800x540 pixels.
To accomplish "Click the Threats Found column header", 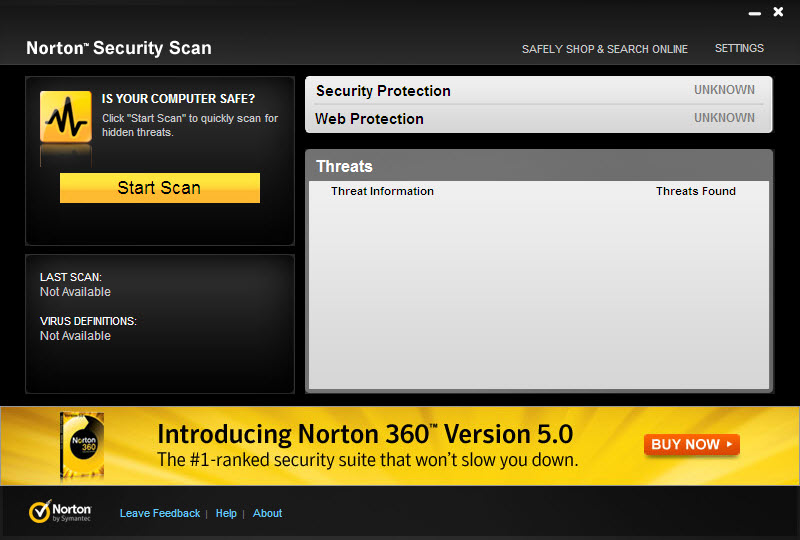I will click(x=695, y=191).
